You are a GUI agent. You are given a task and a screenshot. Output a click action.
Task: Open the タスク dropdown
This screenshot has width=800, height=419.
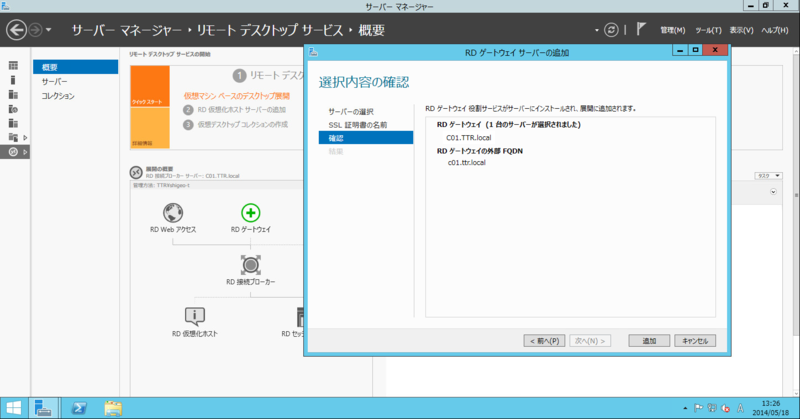click(768, 176)
